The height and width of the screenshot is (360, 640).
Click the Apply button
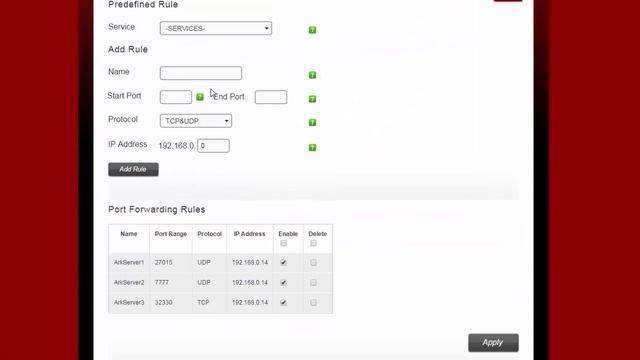tap(493, 342)
